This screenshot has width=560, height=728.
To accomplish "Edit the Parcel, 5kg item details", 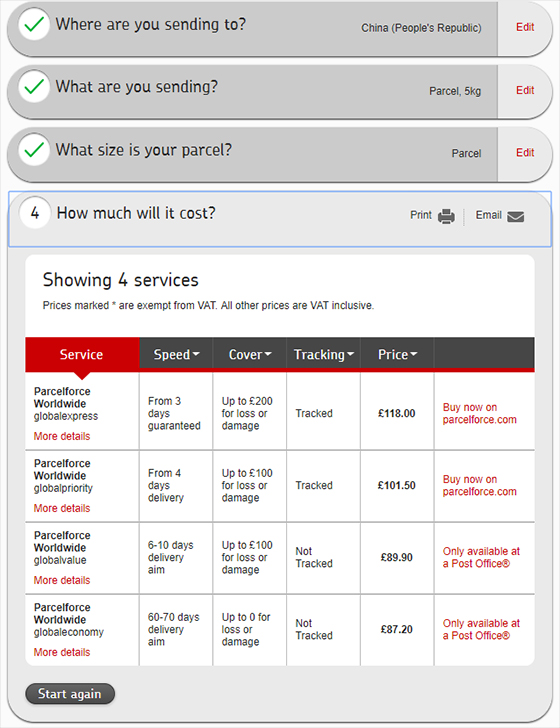I will (x=525, y=90).
